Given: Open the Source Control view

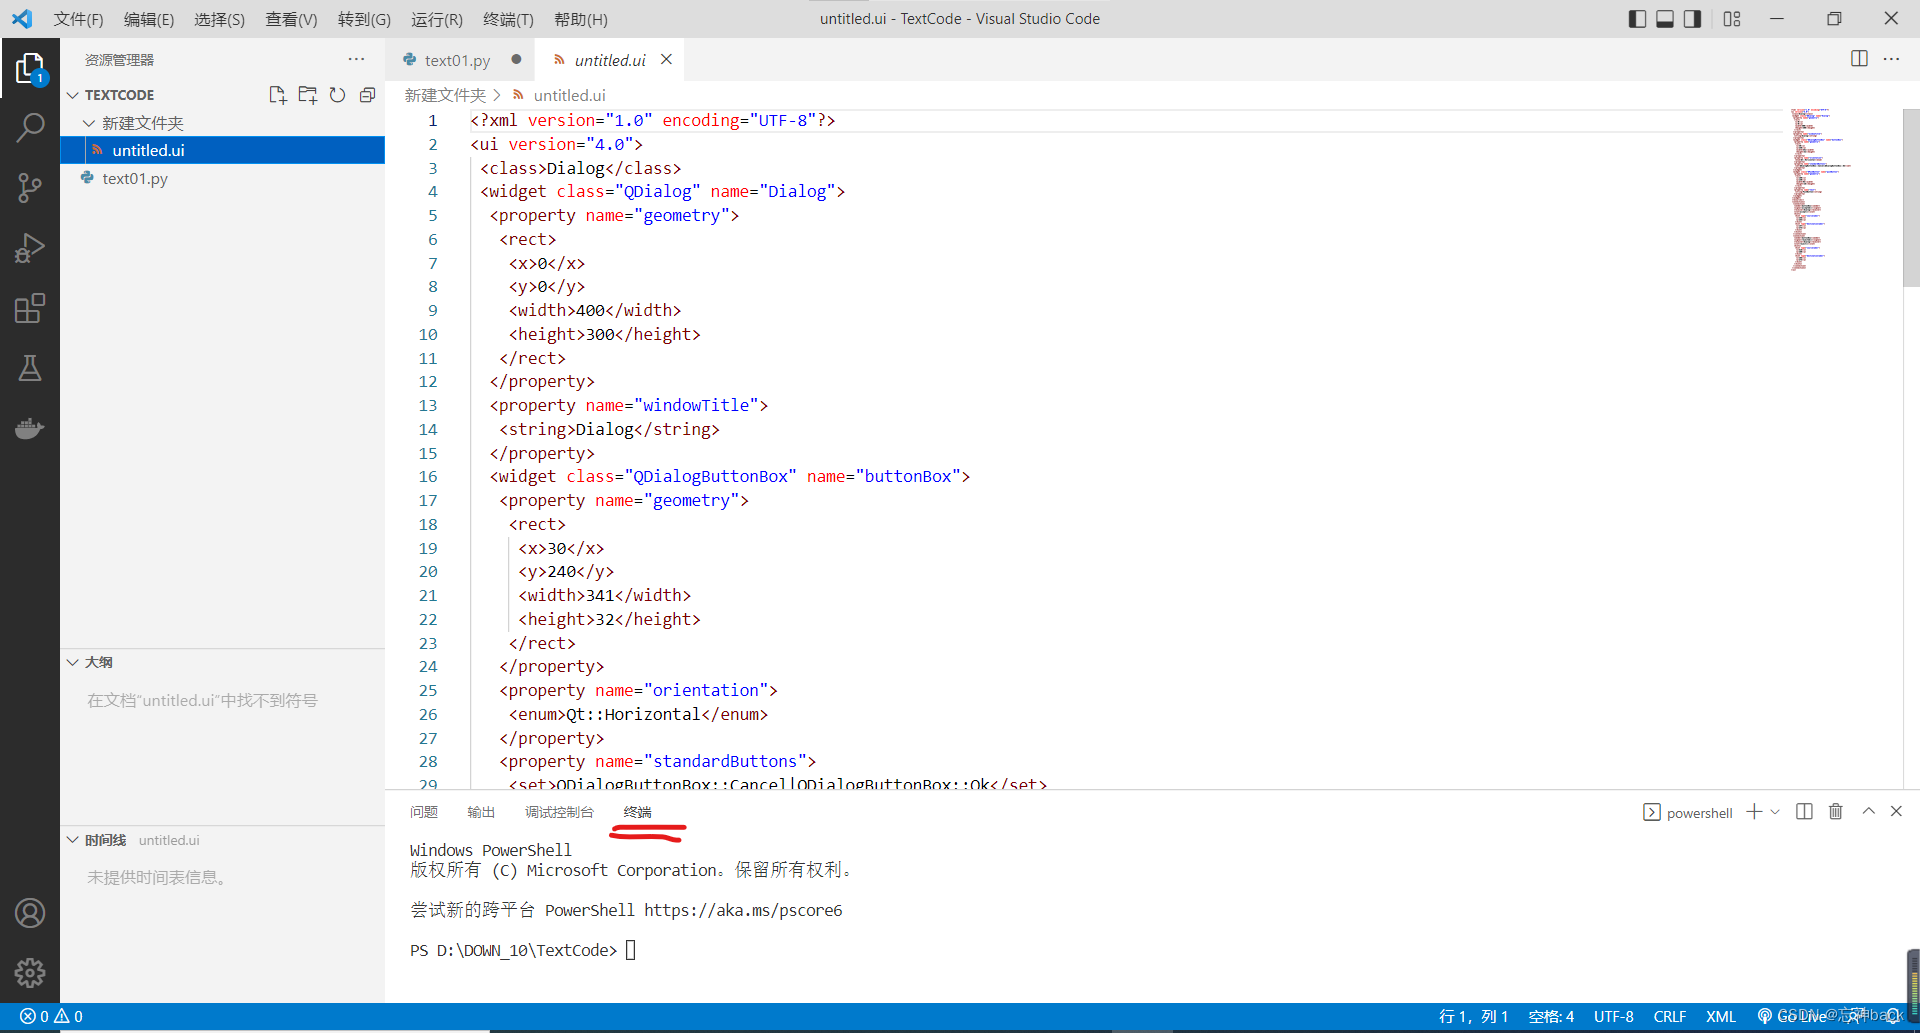Looking at the screenshot, I should coord(30,187).
